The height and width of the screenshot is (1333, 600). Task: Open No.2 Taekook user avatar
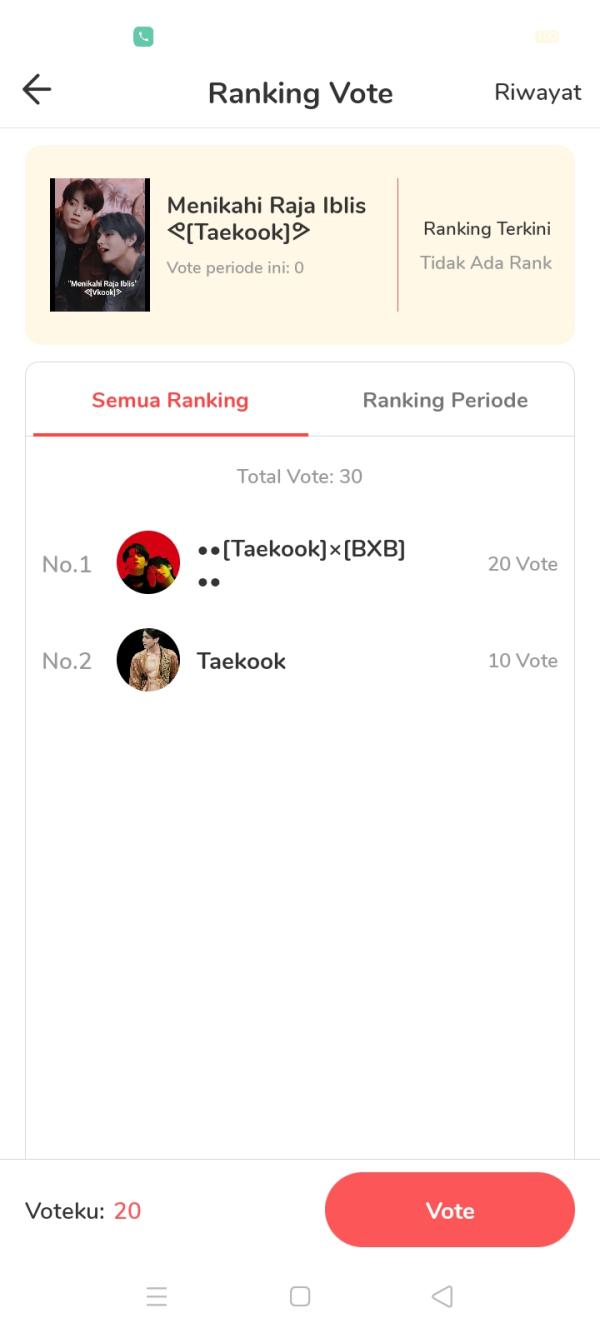[148, 660]
